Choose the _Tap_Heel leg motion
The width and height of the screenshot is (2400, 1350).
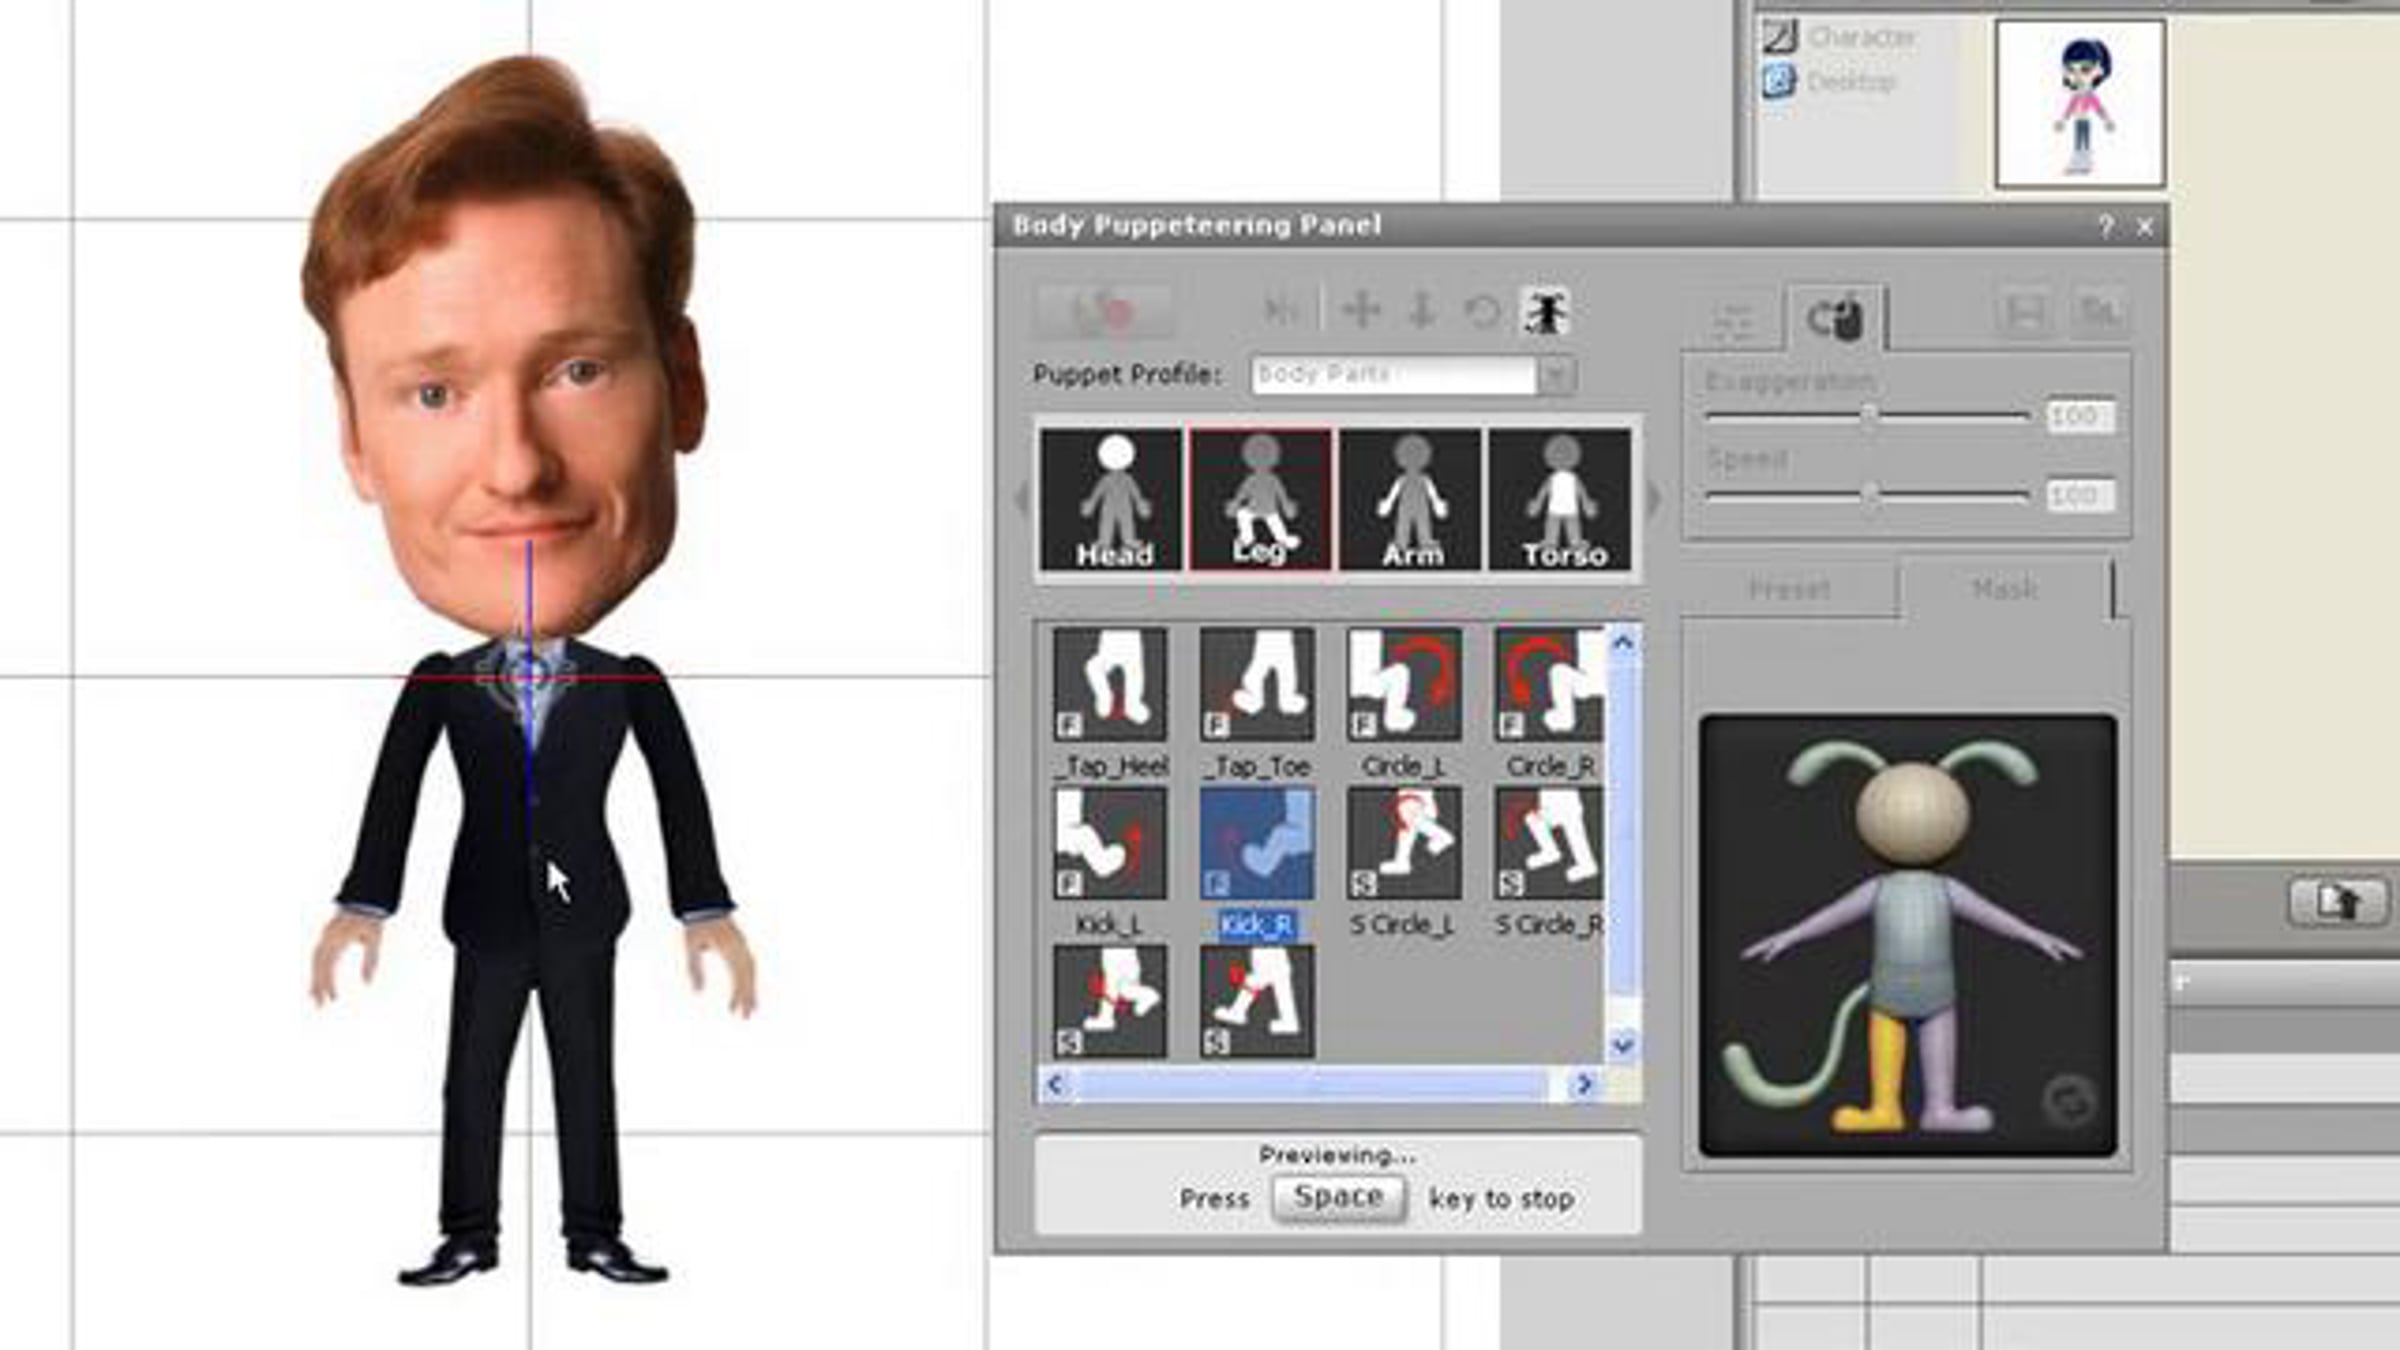point(1110,685)
